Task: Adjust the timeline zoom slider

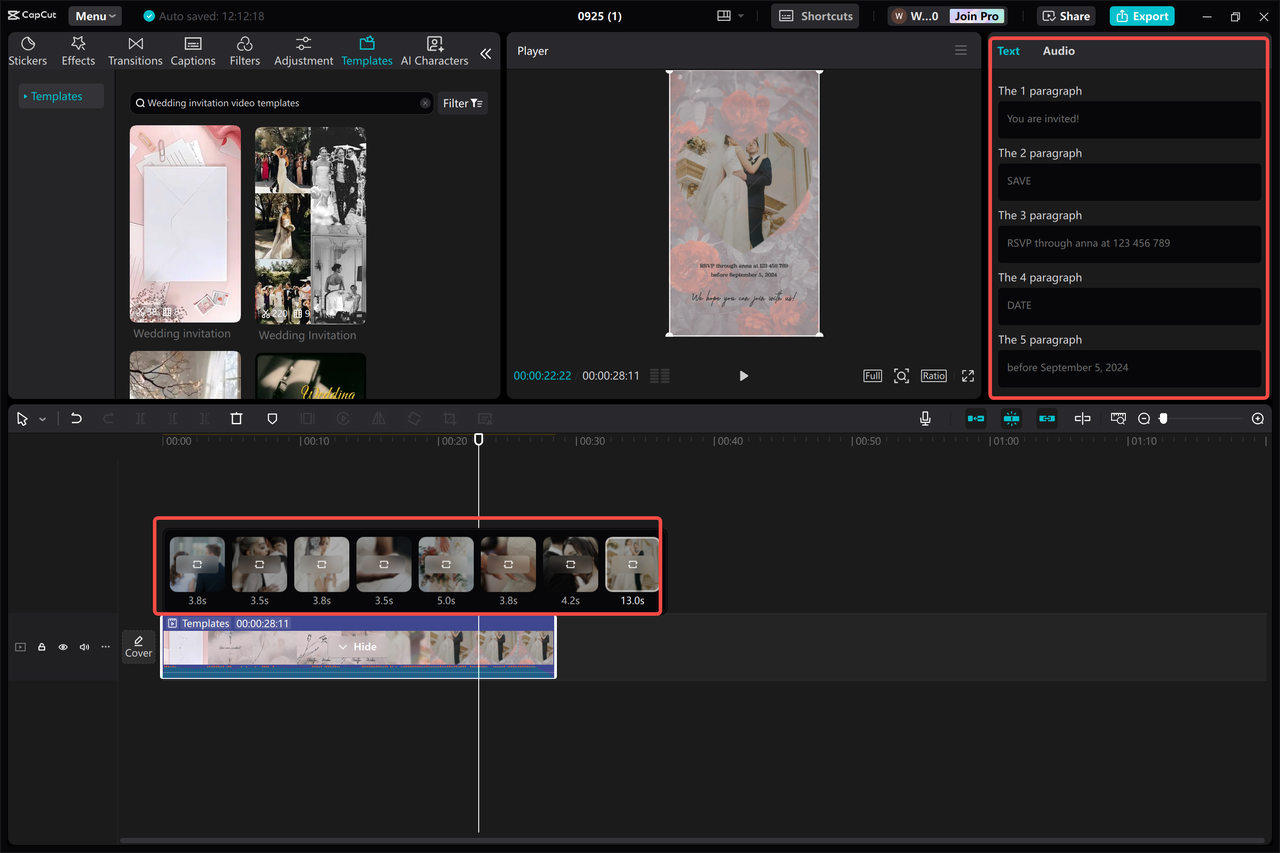Action: pyautogui.click(x=1162, y=418)
